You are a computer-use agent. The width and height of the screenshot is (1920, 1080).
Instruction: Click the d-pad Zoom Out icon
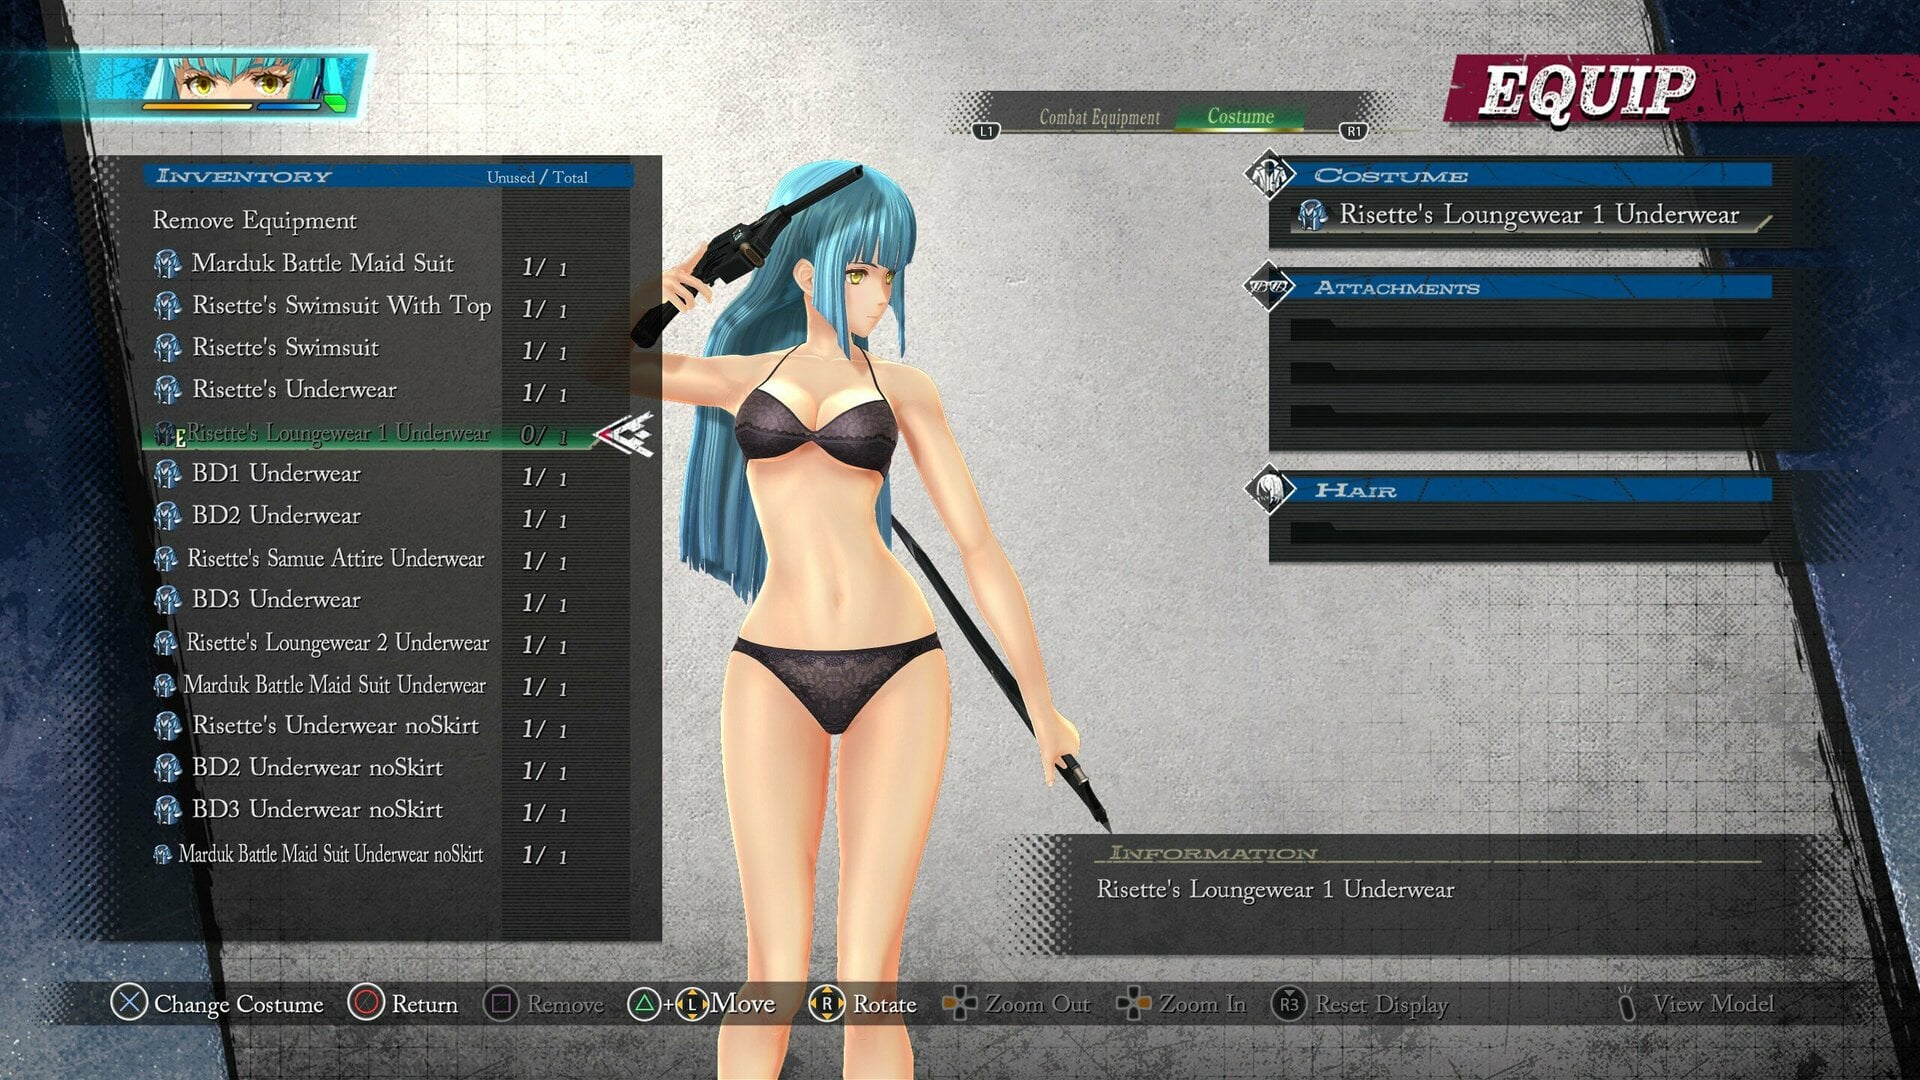(960, 1003)
